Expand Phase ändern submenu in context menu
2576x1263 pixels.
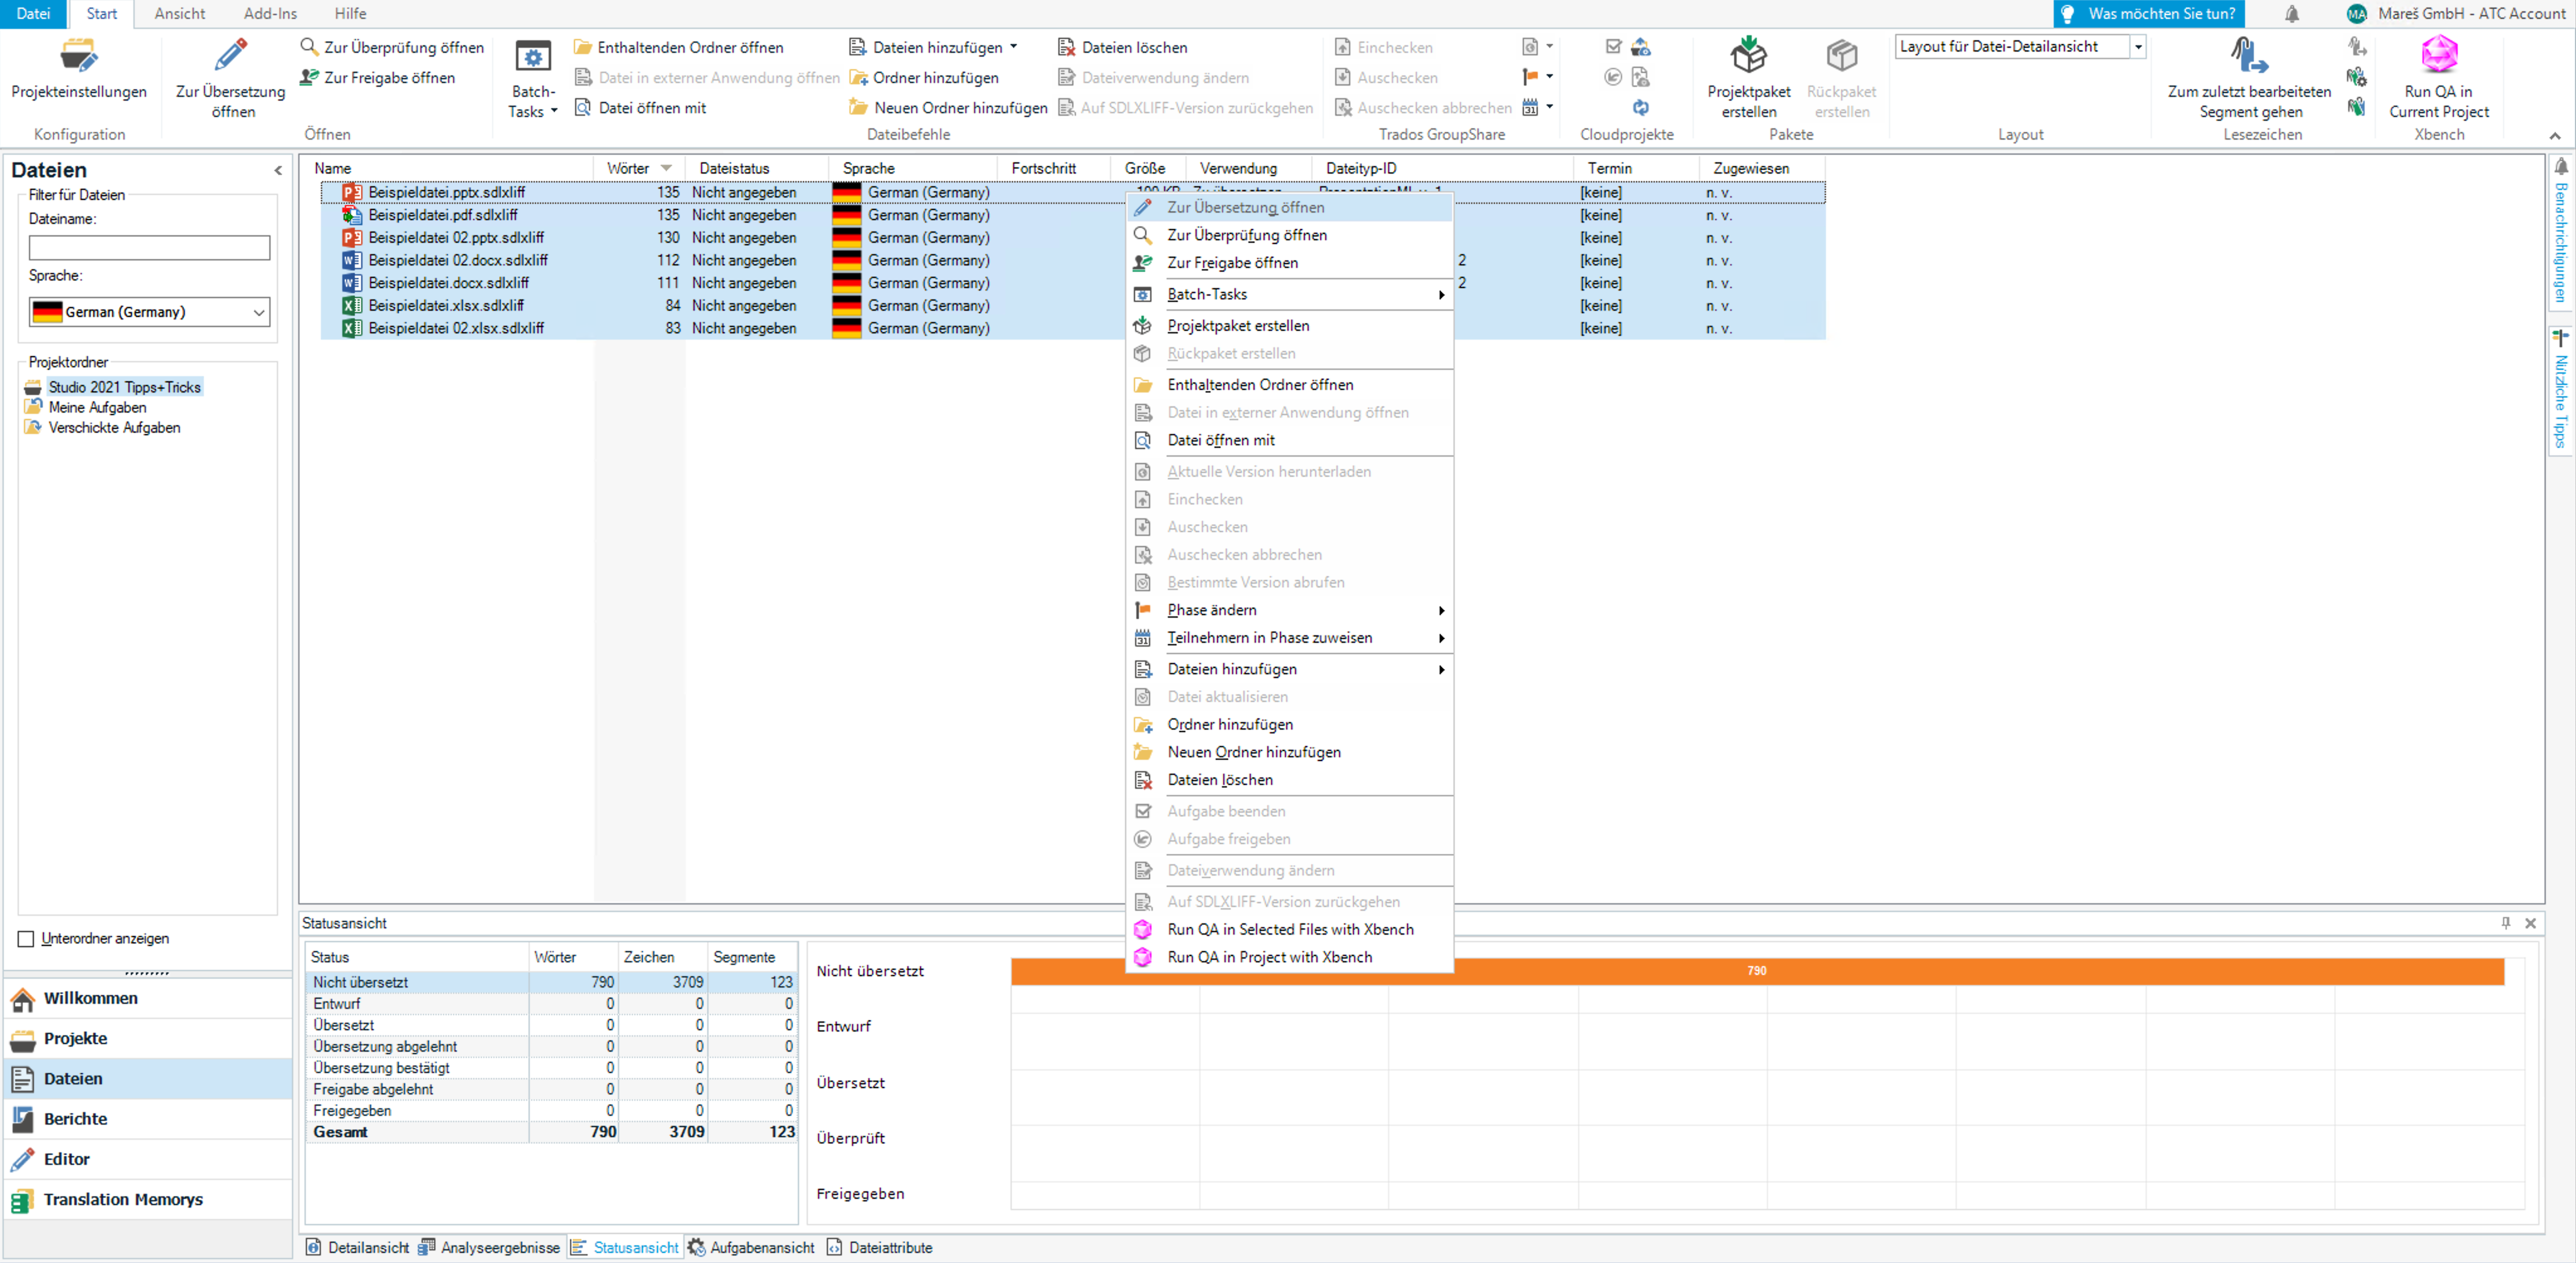[1290, 610]
